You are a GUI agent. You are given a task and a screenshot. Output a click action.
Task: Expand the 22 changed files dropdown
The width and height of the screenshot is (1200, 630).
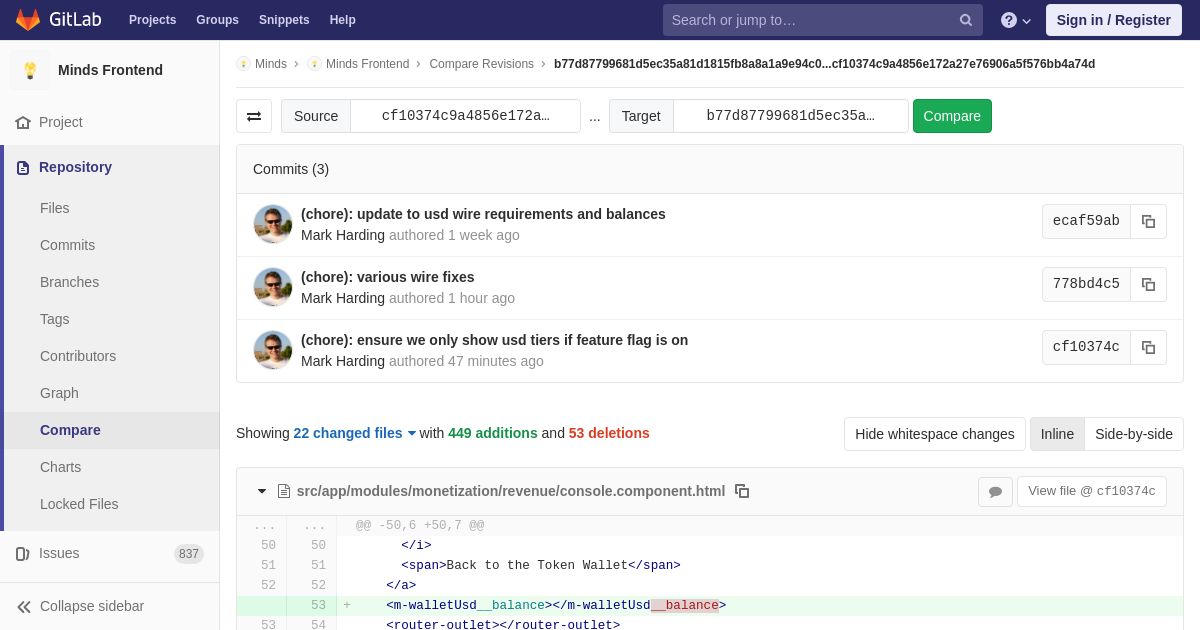355,433
